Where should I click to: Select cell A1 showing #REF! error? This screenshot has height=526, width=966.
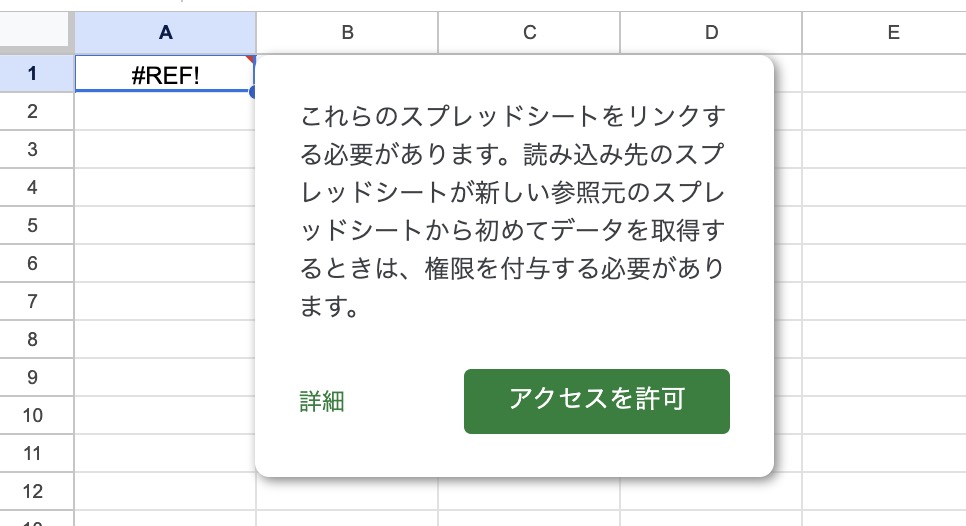pos(165,73)
